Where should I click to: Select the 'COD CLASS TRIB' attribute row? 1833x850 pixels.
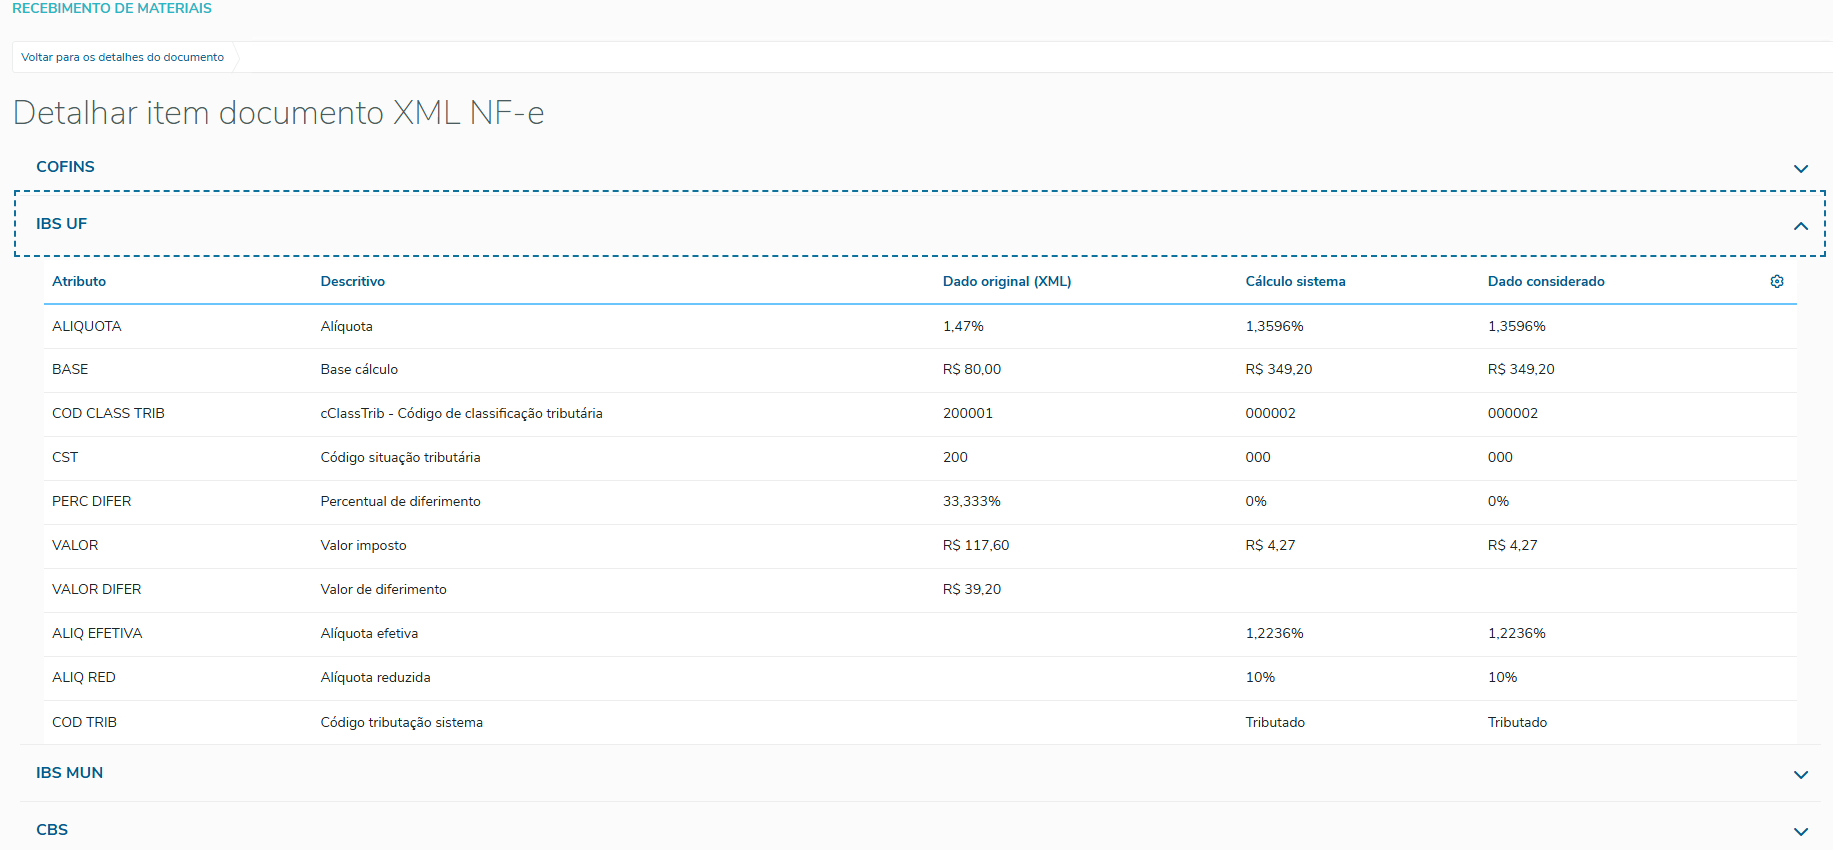point(108,414)
